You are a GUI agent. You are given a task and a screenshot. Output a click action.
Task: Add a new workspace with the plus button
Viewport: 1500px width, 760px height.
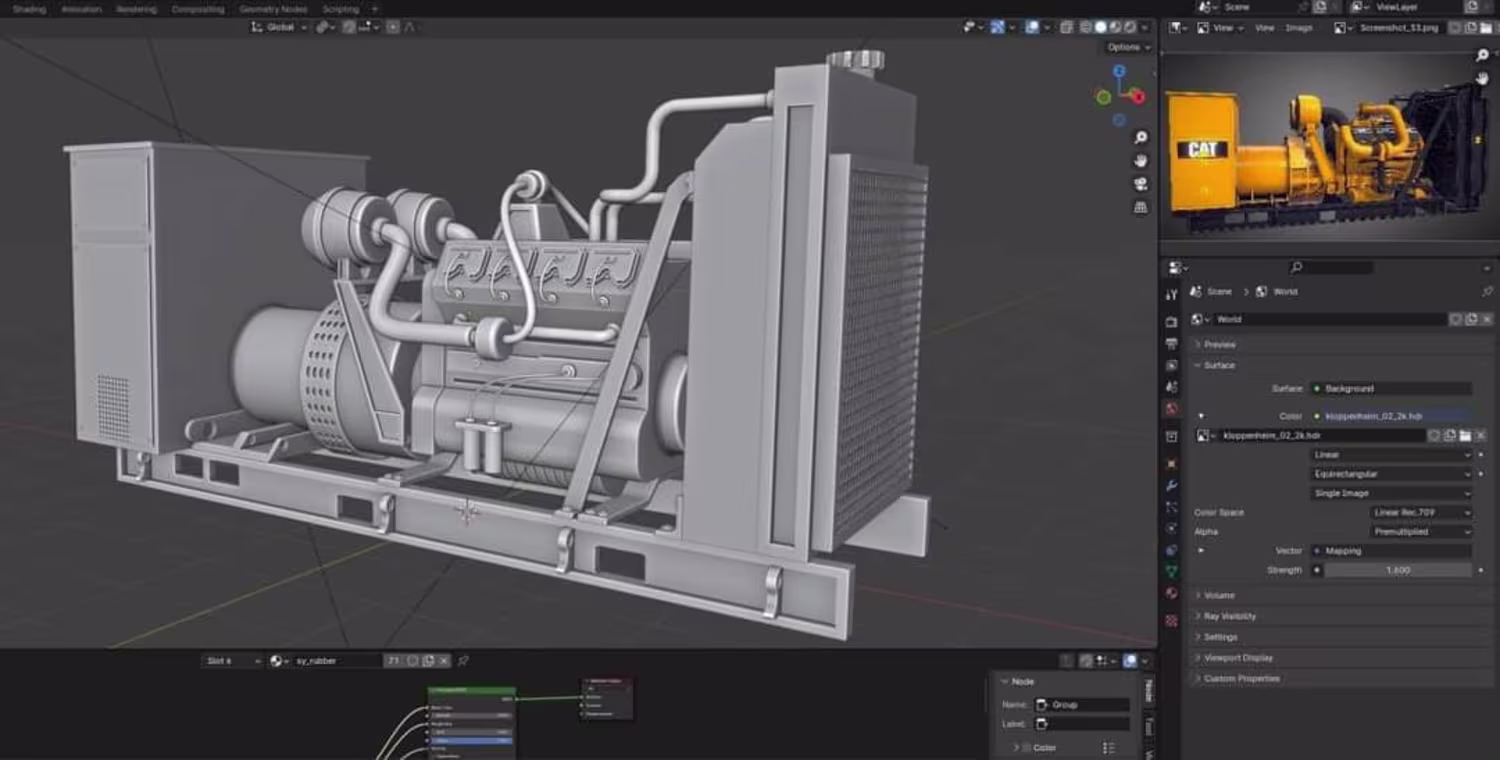click(375, 9)
